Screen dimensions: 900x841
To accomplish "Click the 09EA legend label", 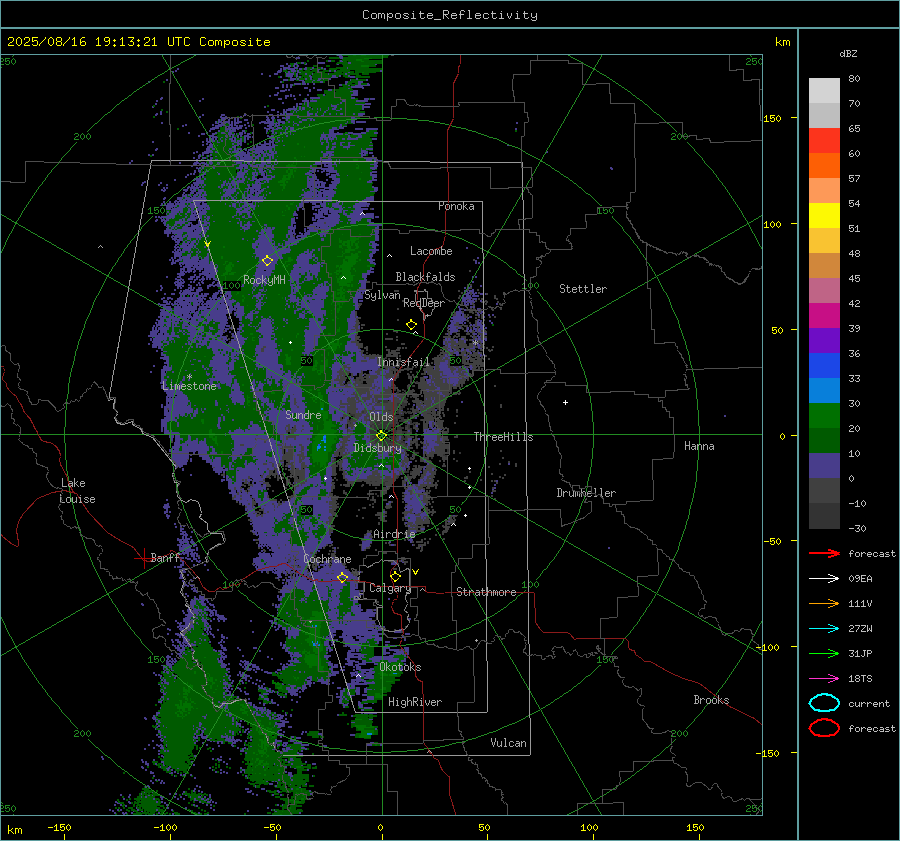I will 860,579.
